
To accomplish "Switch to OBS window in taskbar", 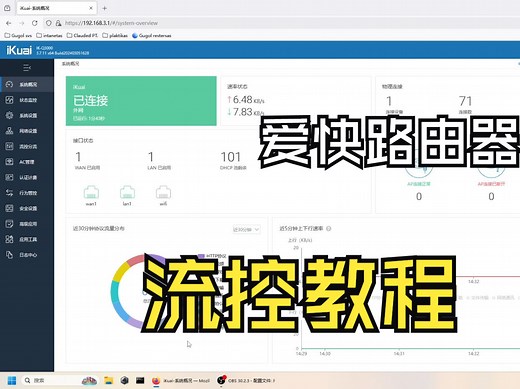I will (246, 380).
